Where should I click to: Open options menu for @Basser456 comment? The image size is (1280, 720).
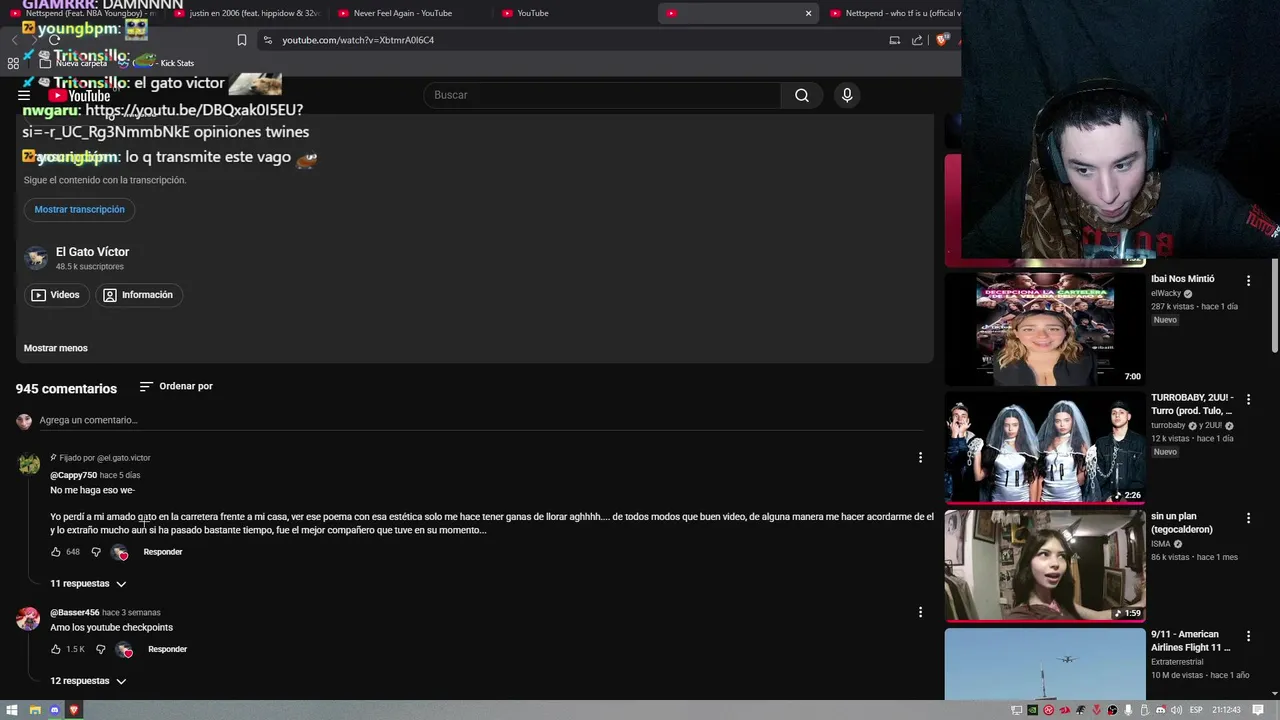coord(920,612)
